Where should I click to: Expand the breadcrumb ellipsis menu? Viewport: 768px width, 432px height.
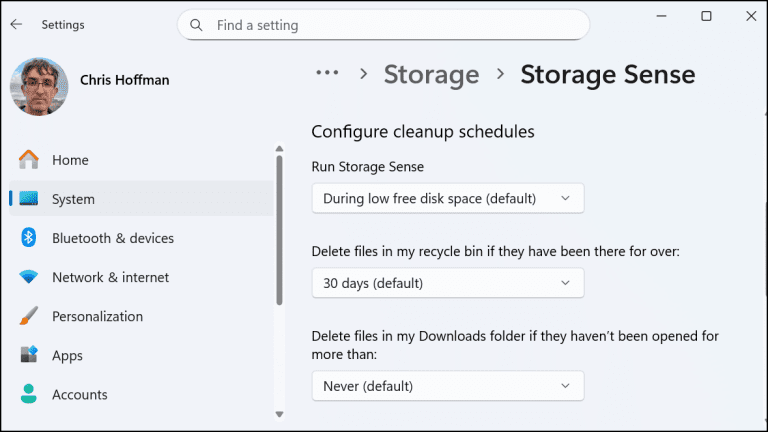[326, 74]
